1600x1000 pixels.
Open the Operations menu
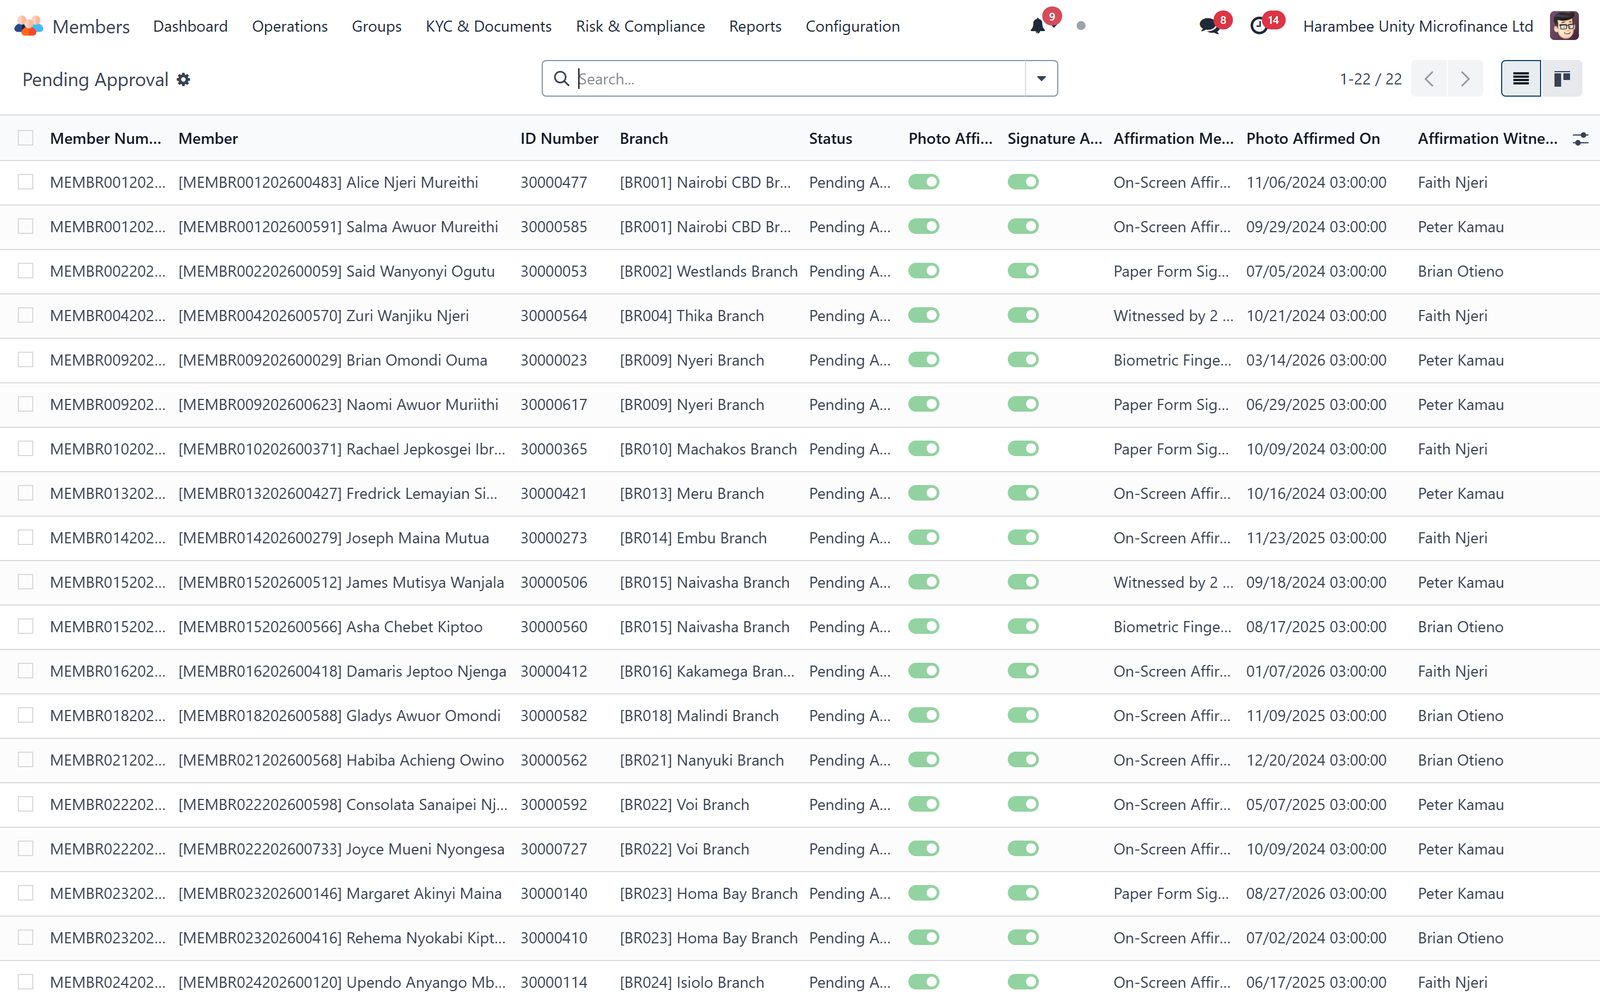(290, 26)
